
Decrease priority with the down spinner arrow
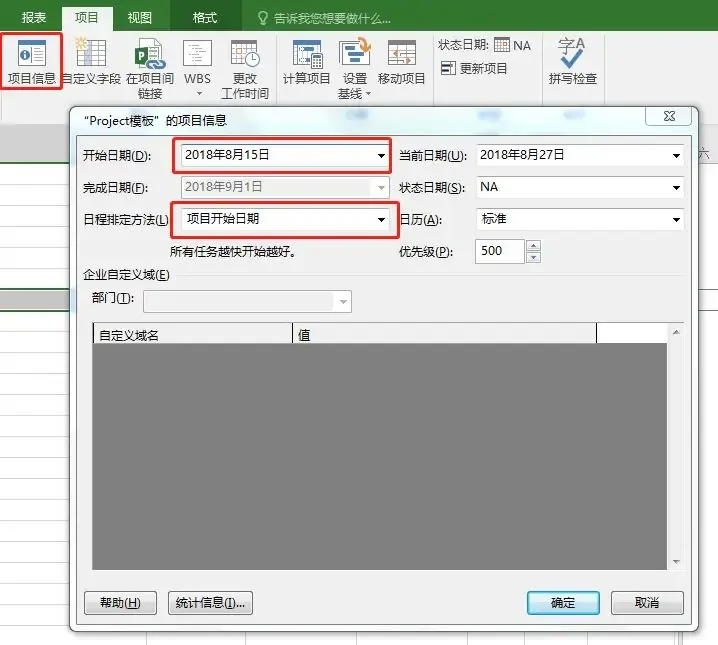click(533, 257)
